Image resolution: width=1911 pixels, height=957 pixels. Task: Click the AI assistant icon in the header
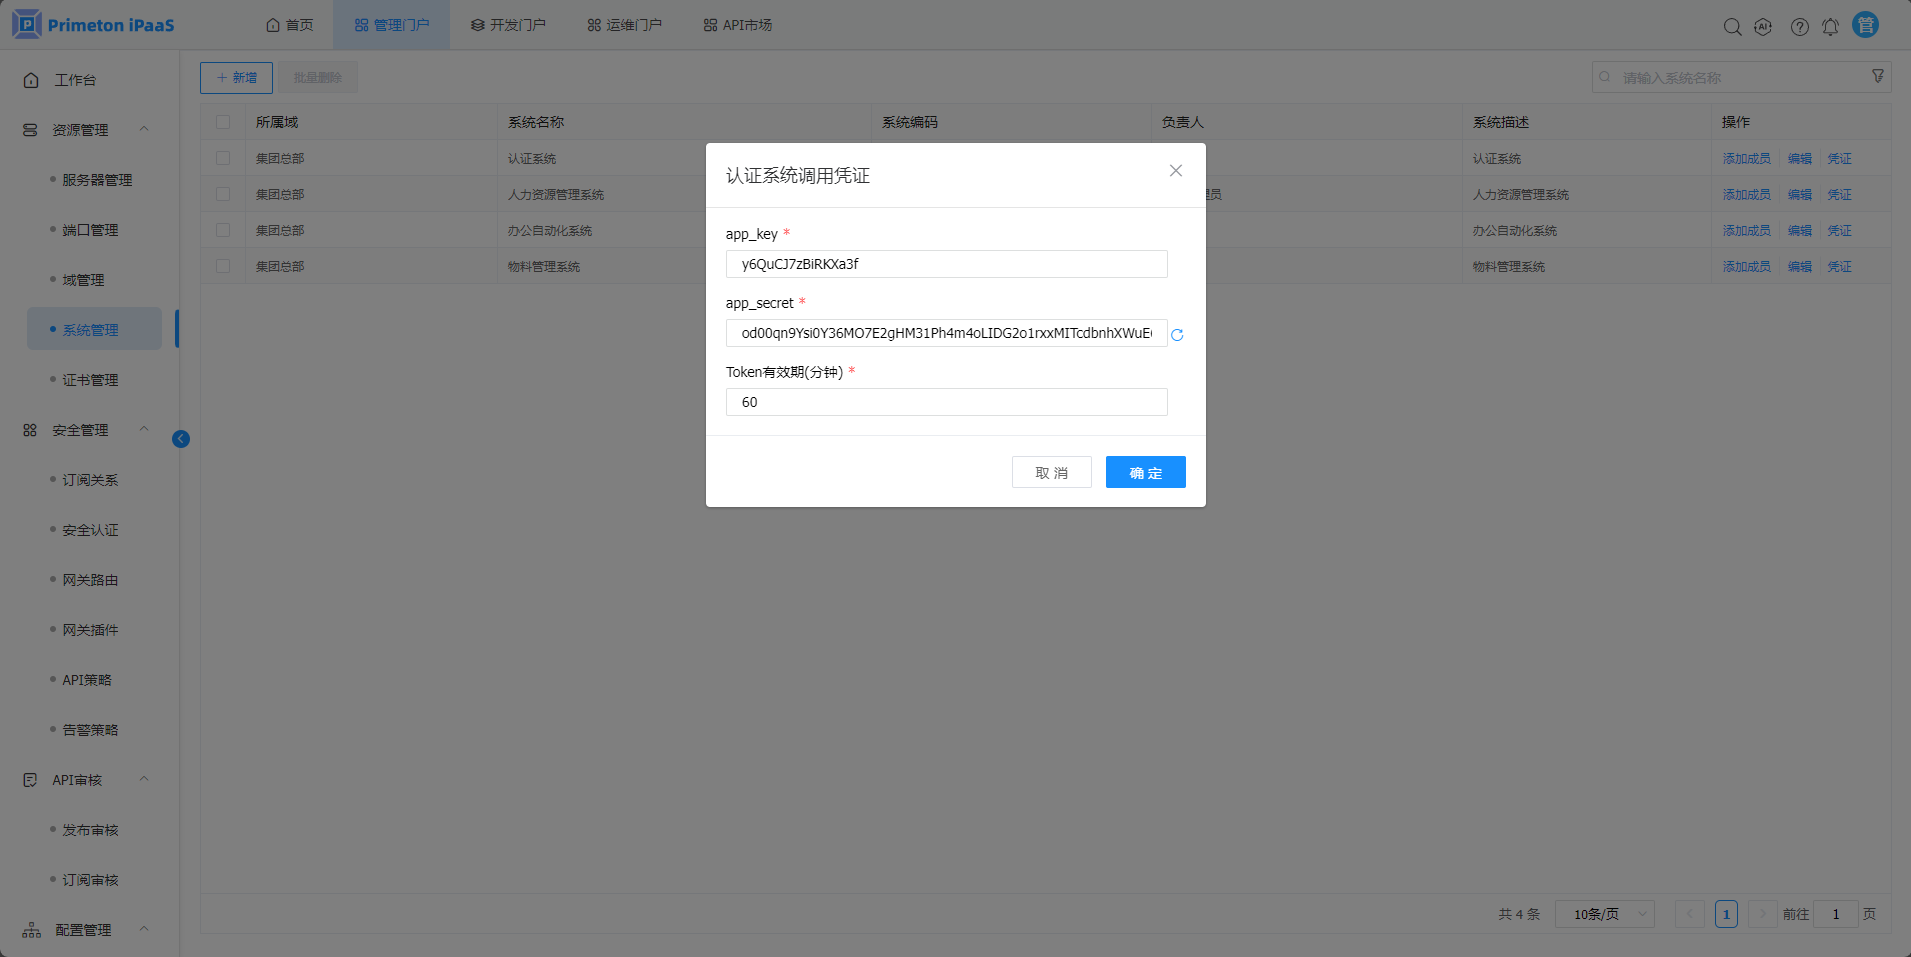click(1762, 27)
